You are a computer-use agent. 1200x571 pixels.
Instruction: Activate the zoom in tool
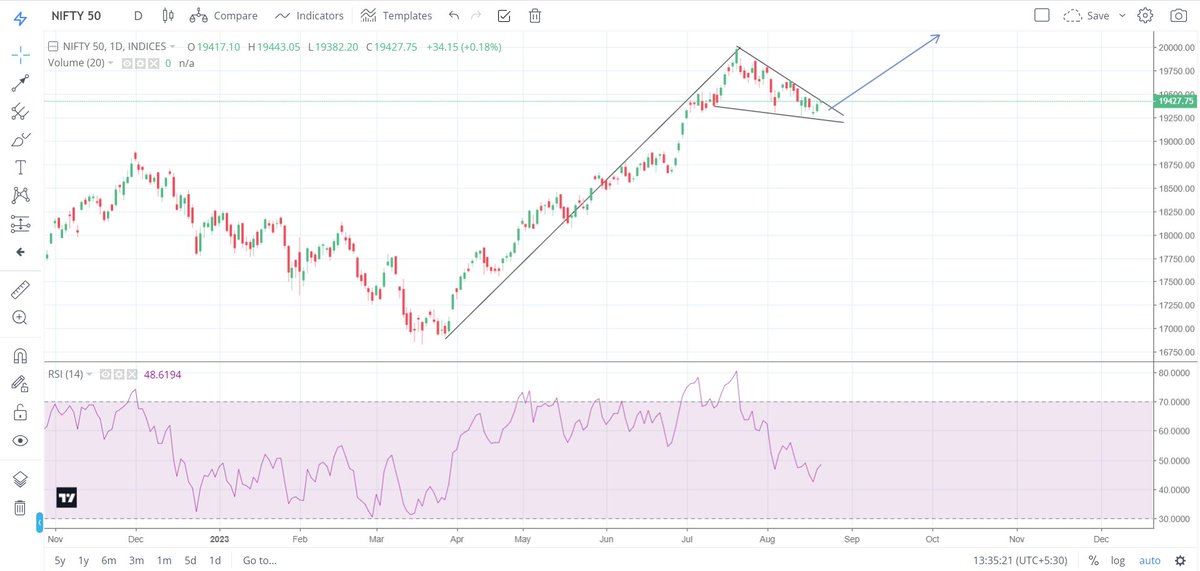coord(19,318)
